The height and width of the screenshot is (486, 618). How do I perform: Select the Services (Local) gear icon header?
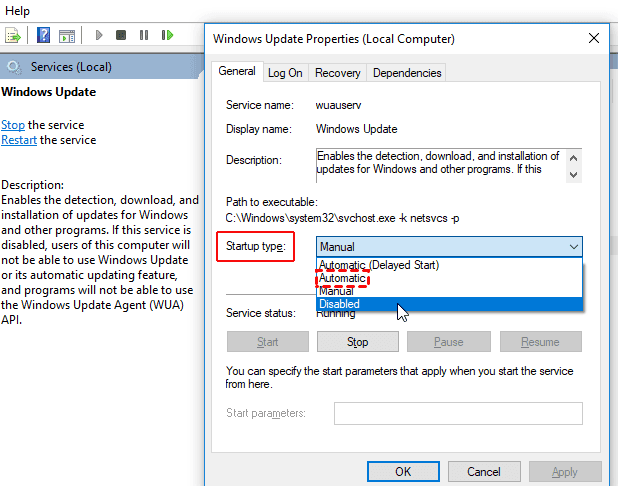pyautogui.click(x=14, y=67)
